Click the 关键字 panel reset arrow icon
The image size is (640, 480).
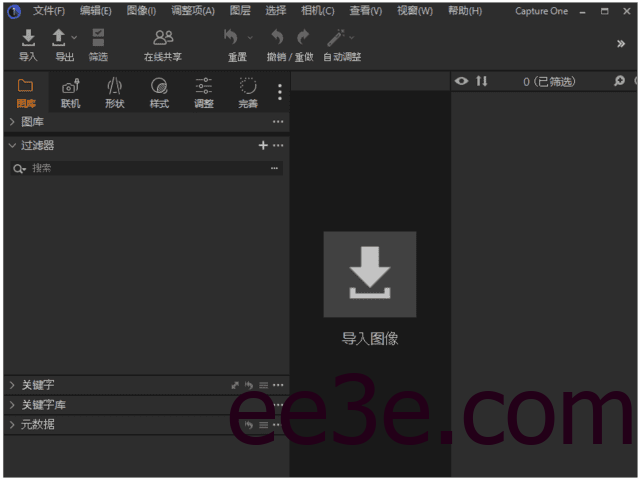click(249, 385)
